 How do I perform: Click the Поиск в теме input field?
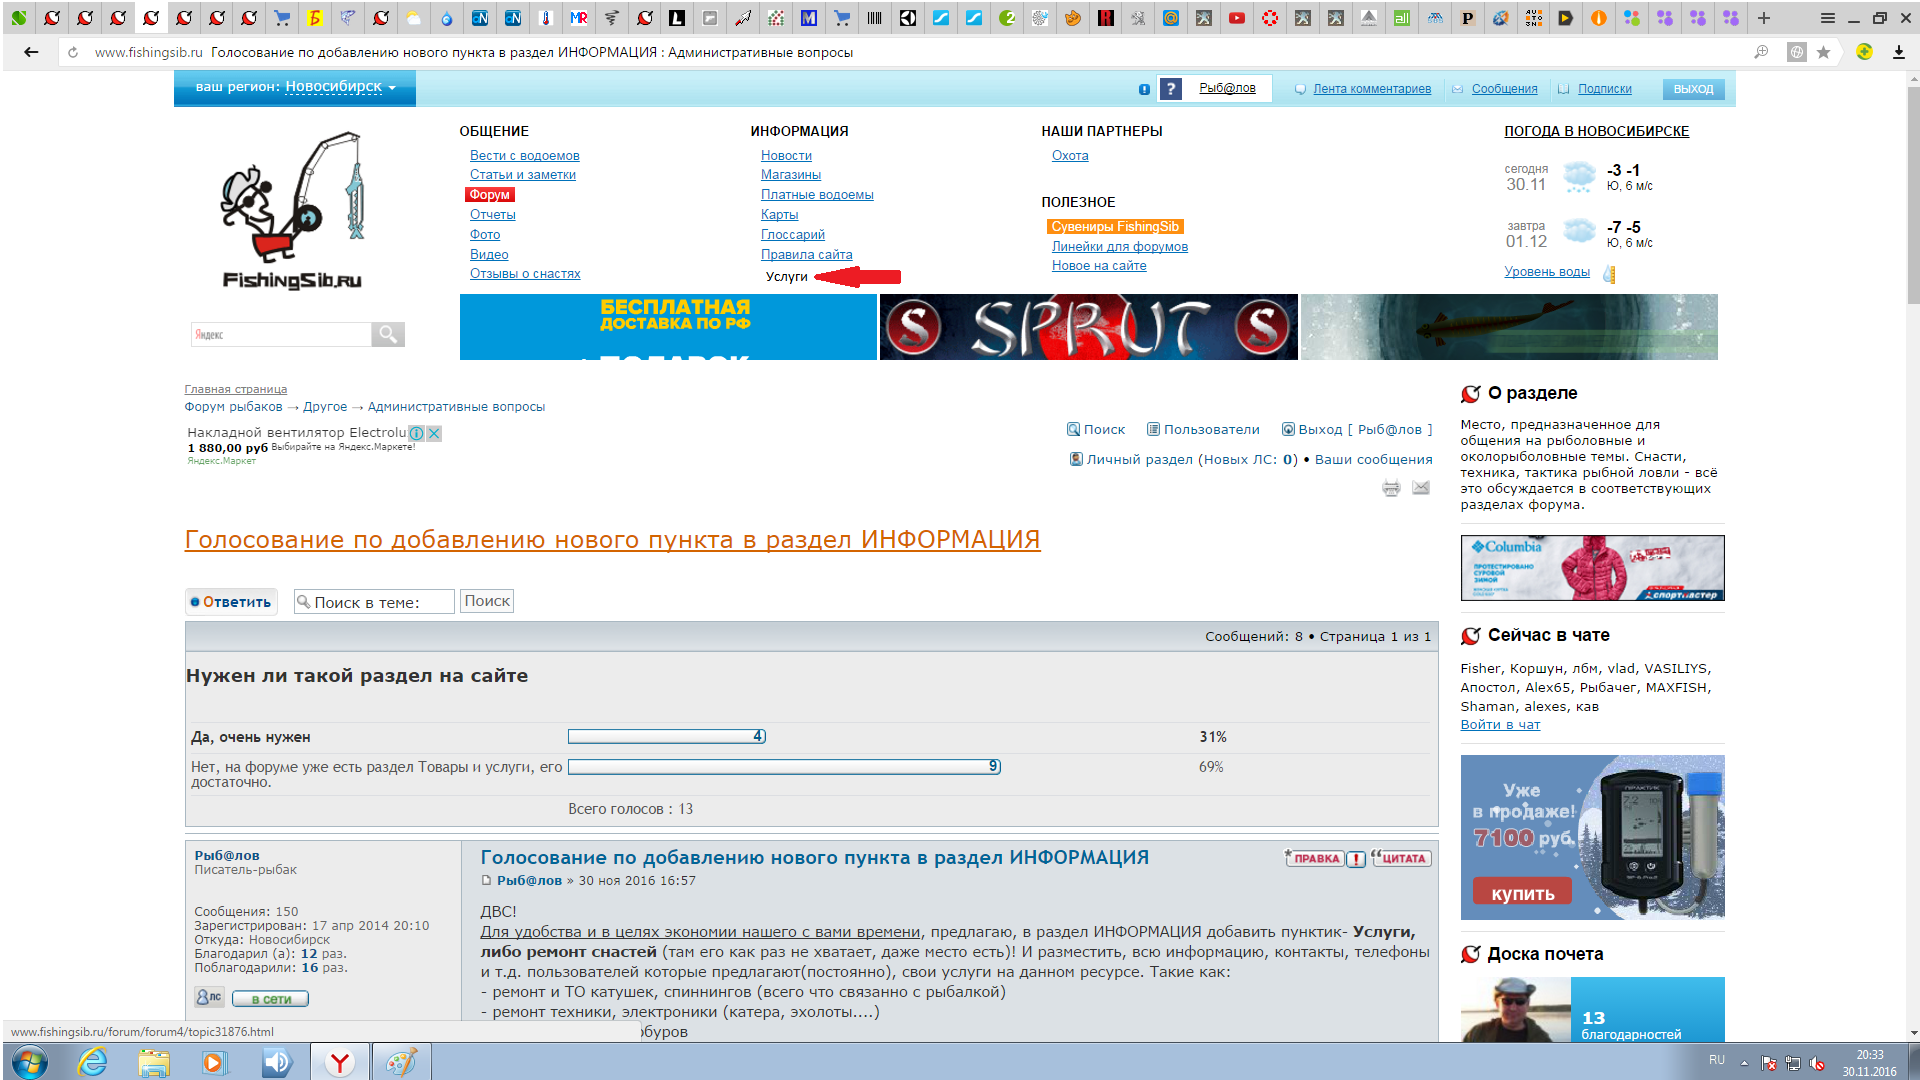click(x=375, y=602)
